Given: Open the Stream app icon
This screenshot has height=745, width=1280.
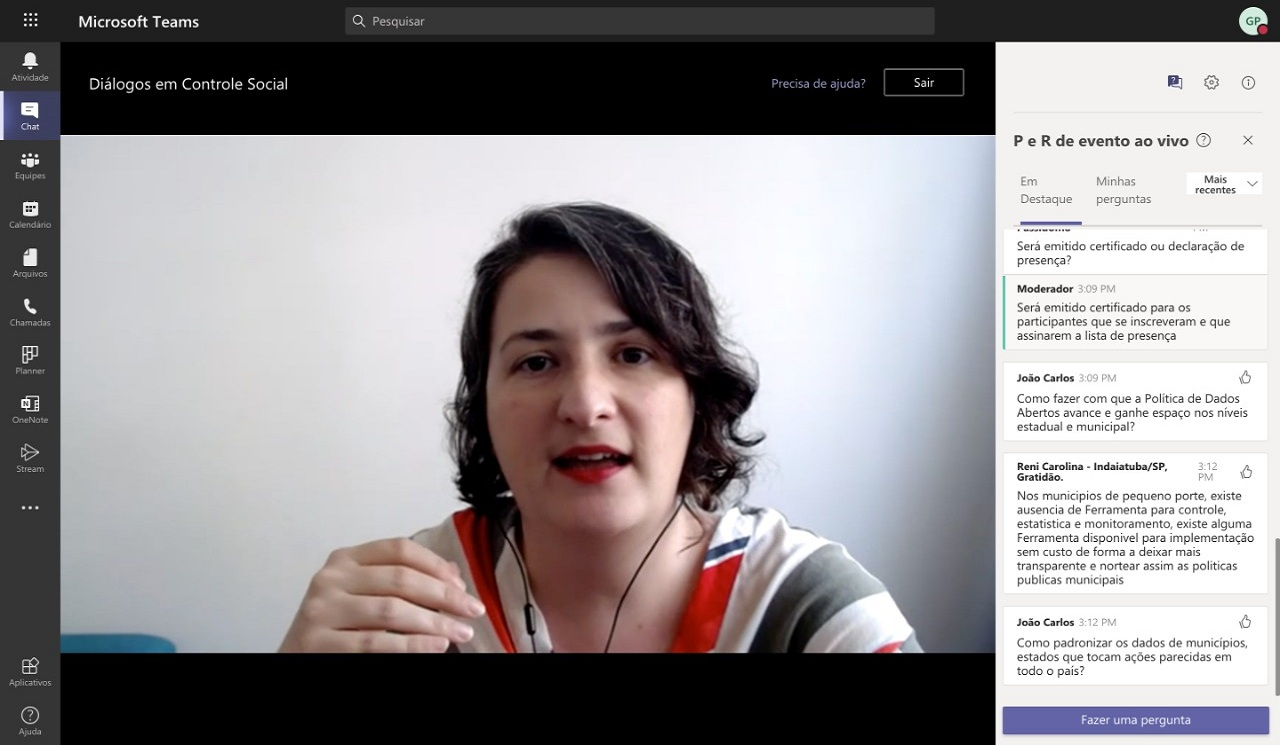Looking at the screenshot, I should point(30,457).
